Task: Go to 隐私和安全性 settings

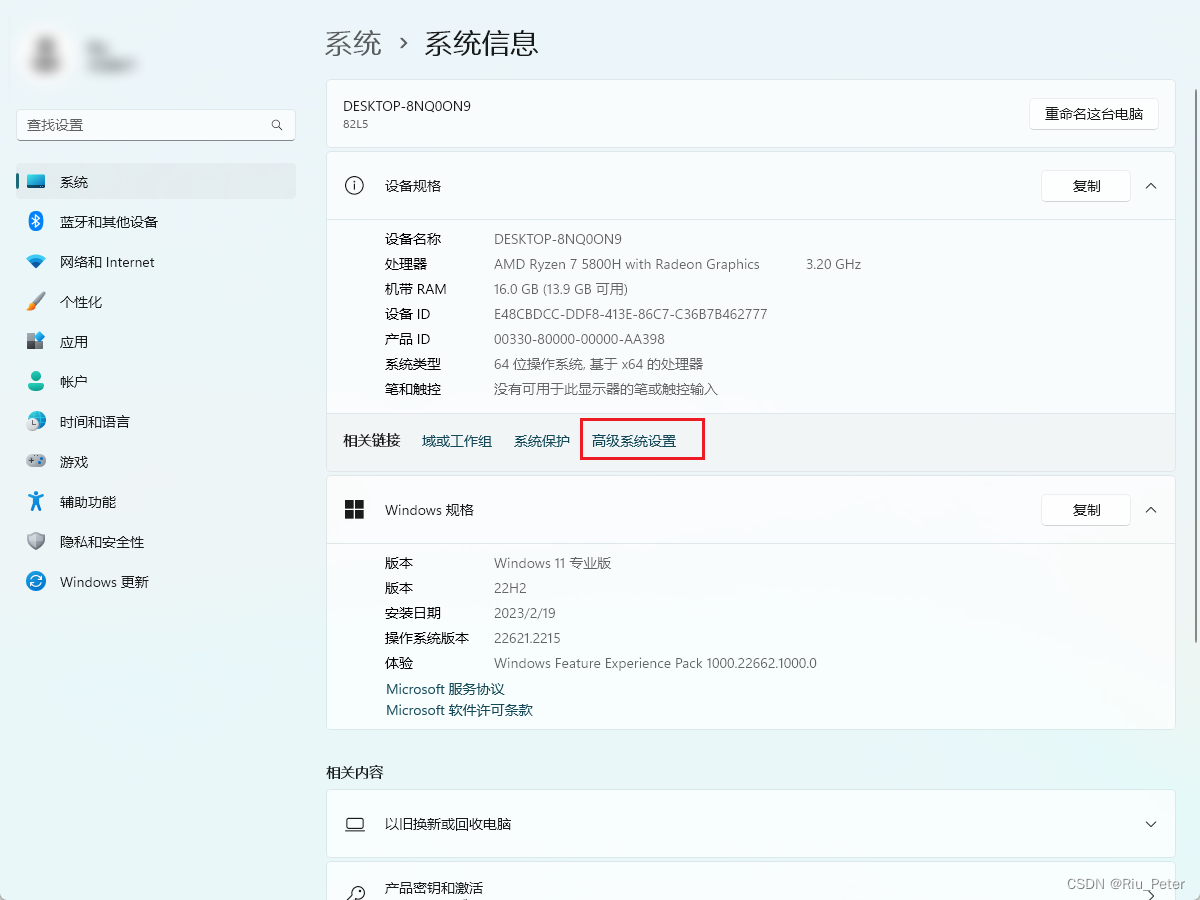Action: (x=156, y=542)
